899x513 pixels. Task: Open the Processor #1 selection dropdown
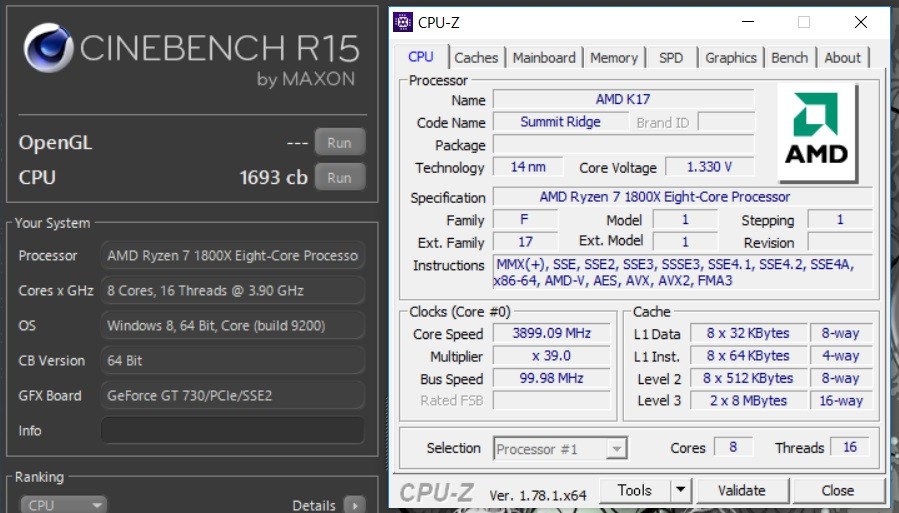560,449
